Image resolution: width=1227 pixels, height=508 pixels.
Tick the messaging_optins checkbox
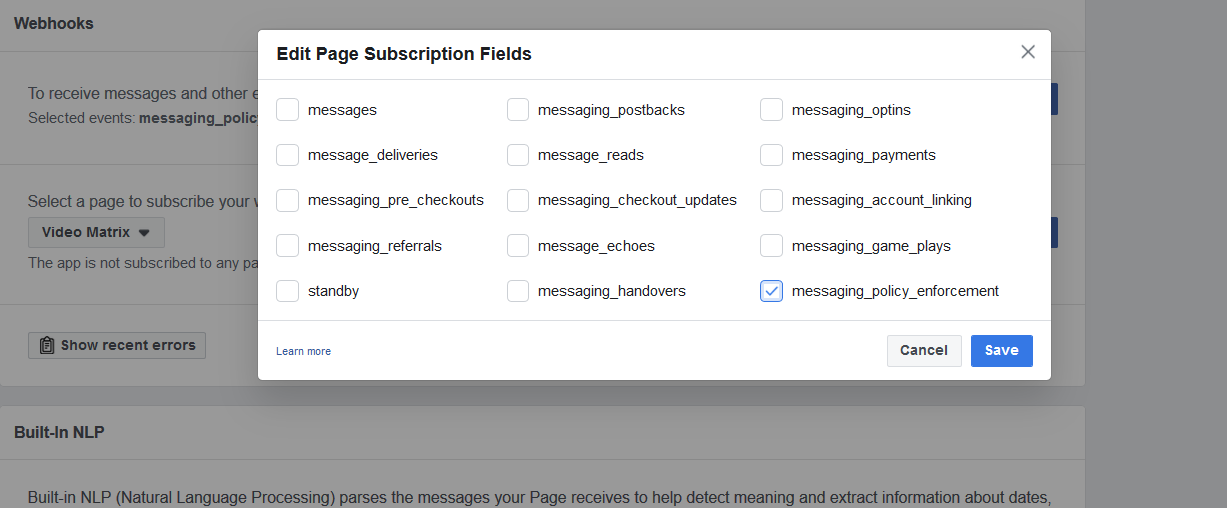[771, 110]
